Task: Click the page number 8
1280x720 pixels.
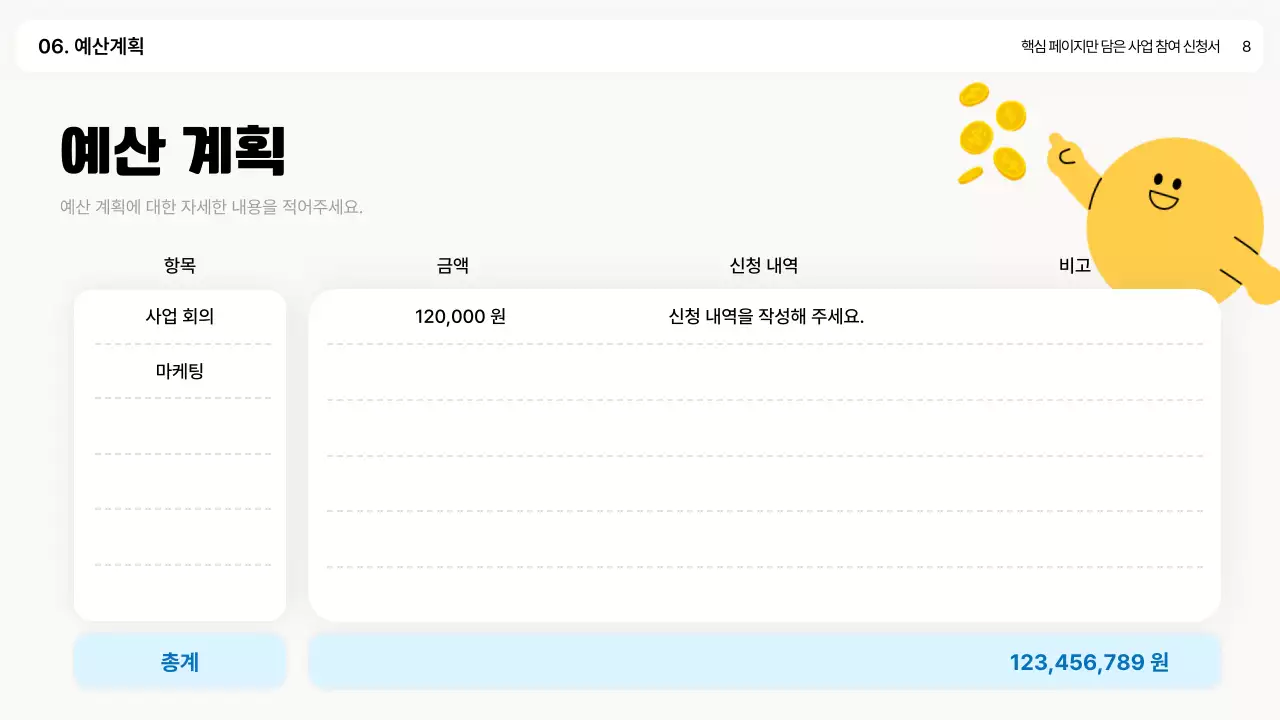Action: pyautogui.click(x=1246, y=46)
